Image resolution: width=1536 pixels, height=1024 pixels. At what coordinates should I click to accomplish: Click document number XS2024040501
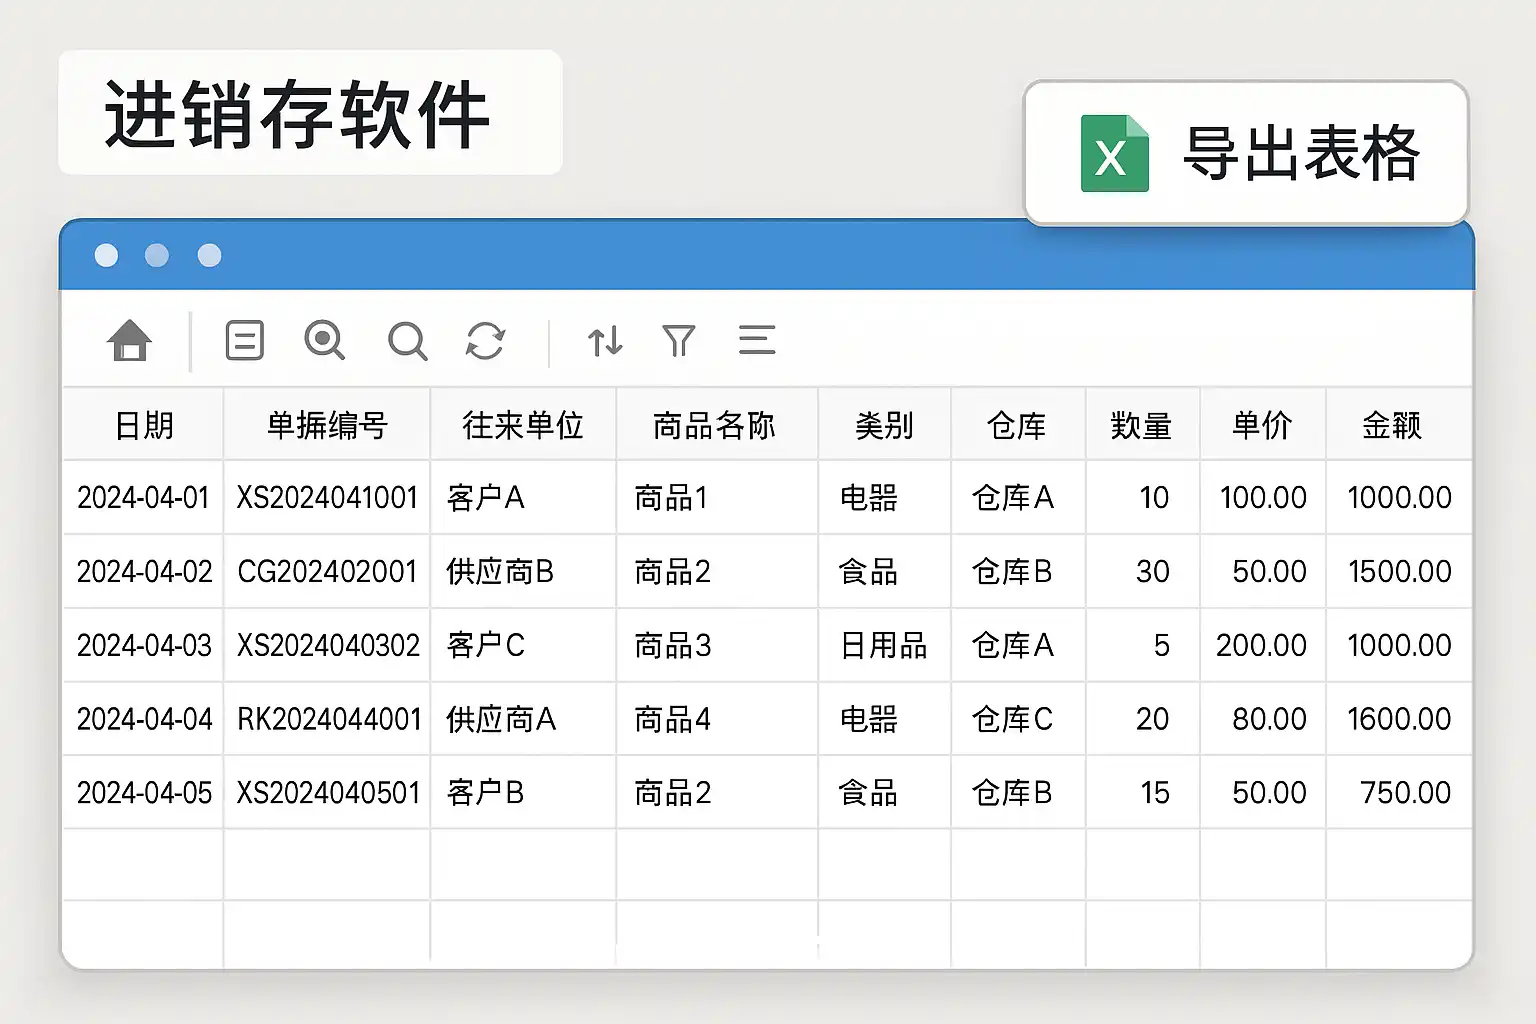click(x=328, y=793)
